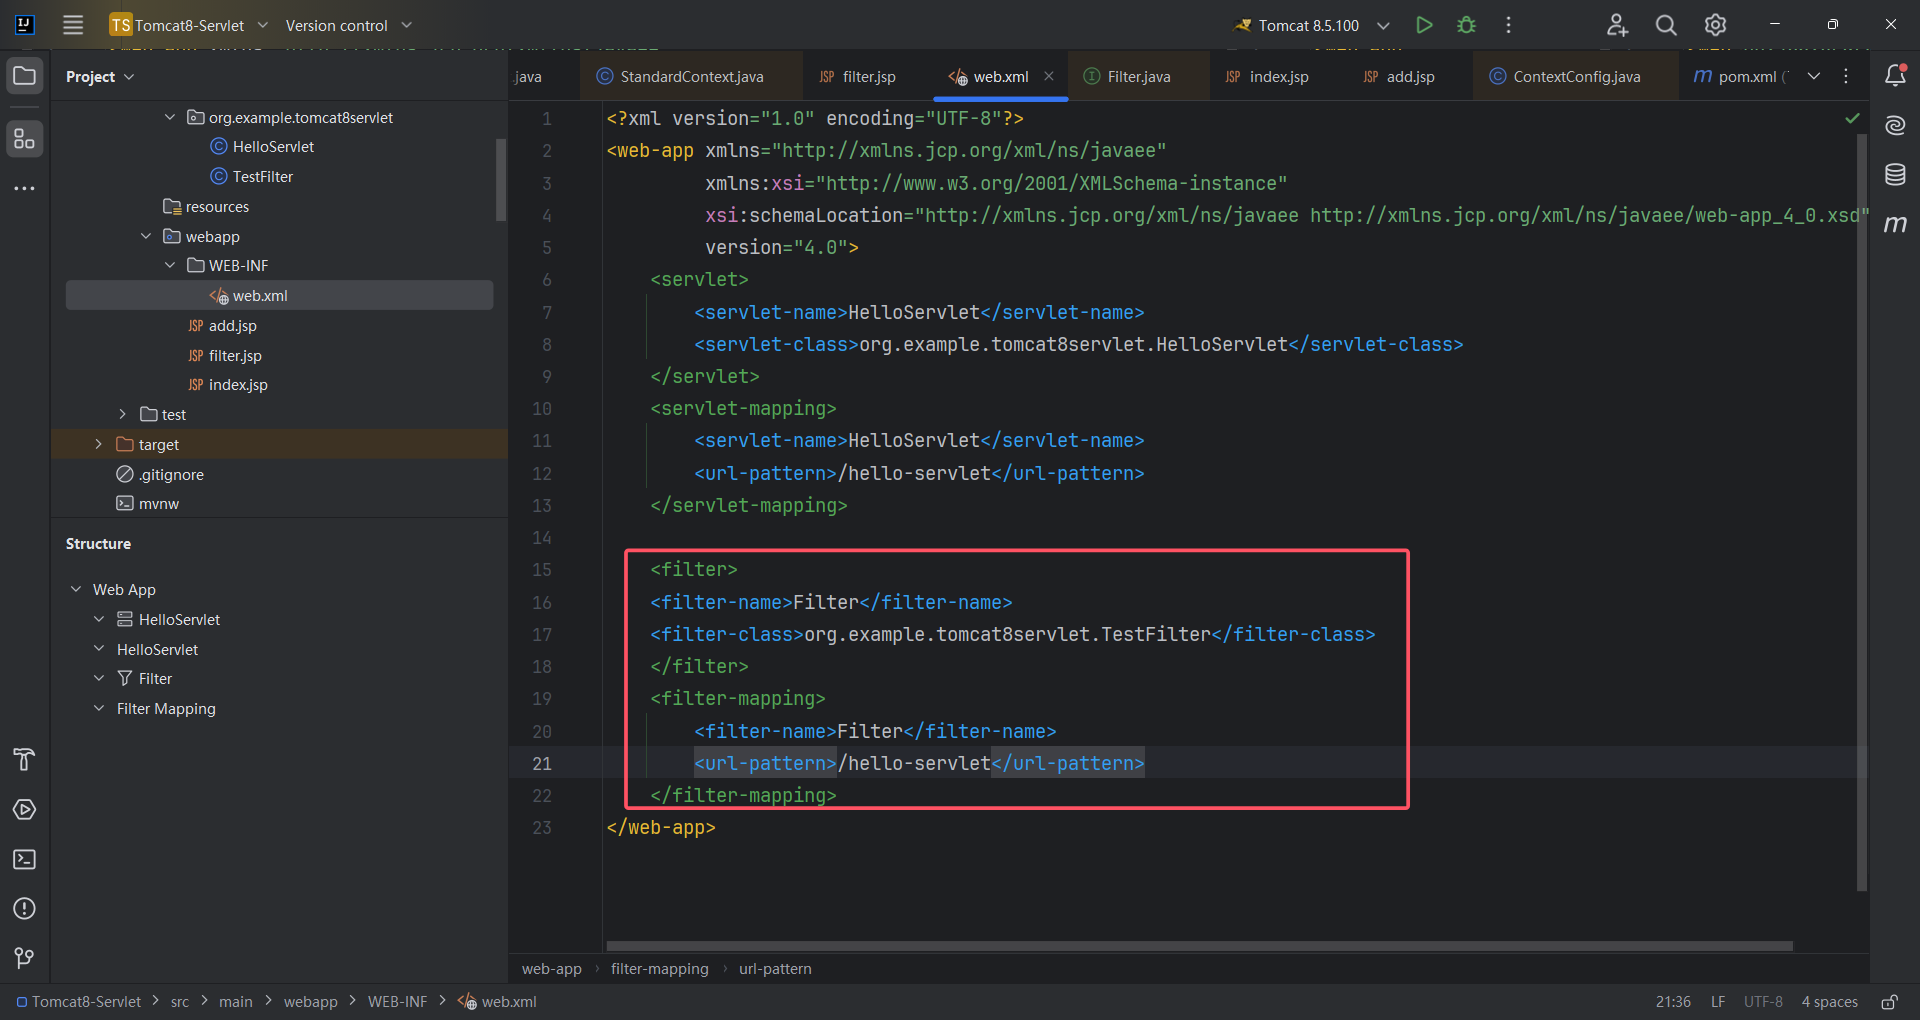Open the Tomcat8-Servlet project dropdown
This screenshot has height=1020, width=1920.
point(190,25)
